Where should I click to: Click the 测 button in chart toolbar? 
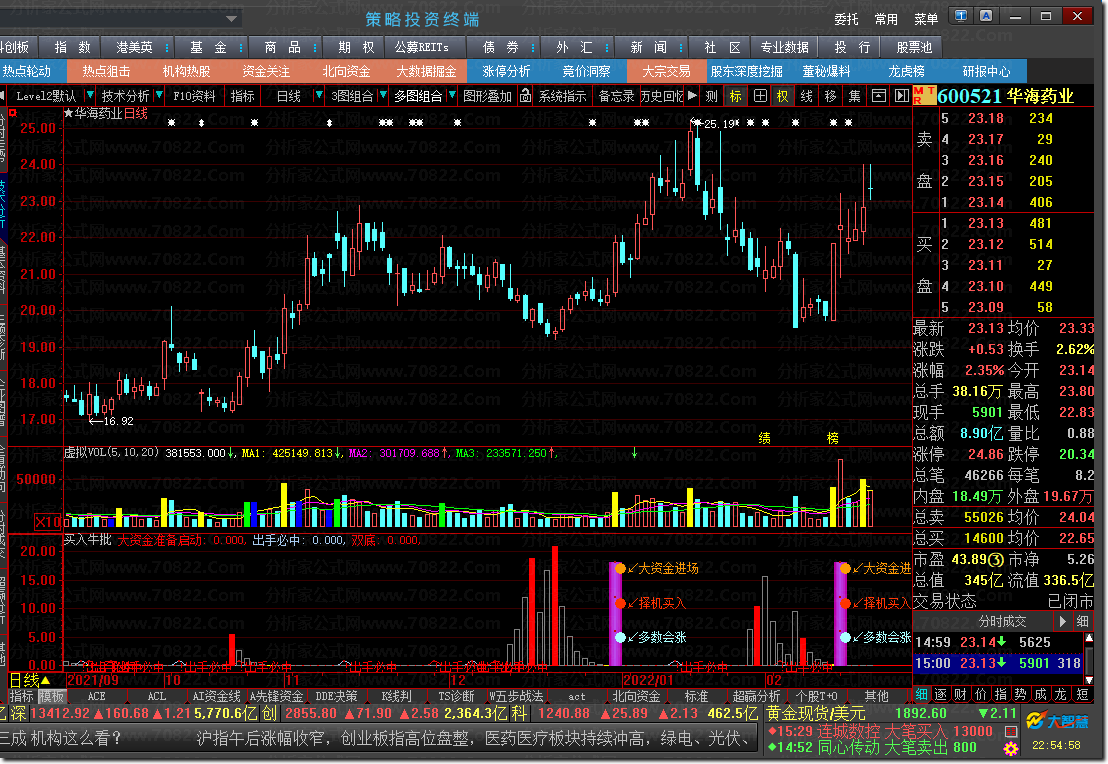(x=712, y=96)
